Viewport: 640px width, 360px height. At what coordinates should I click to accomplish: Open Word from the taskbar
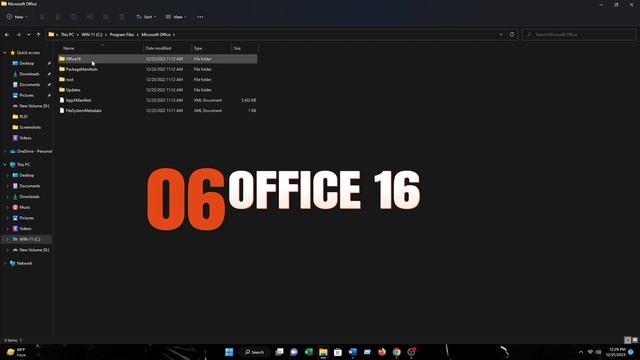click(x=353, y=352)
